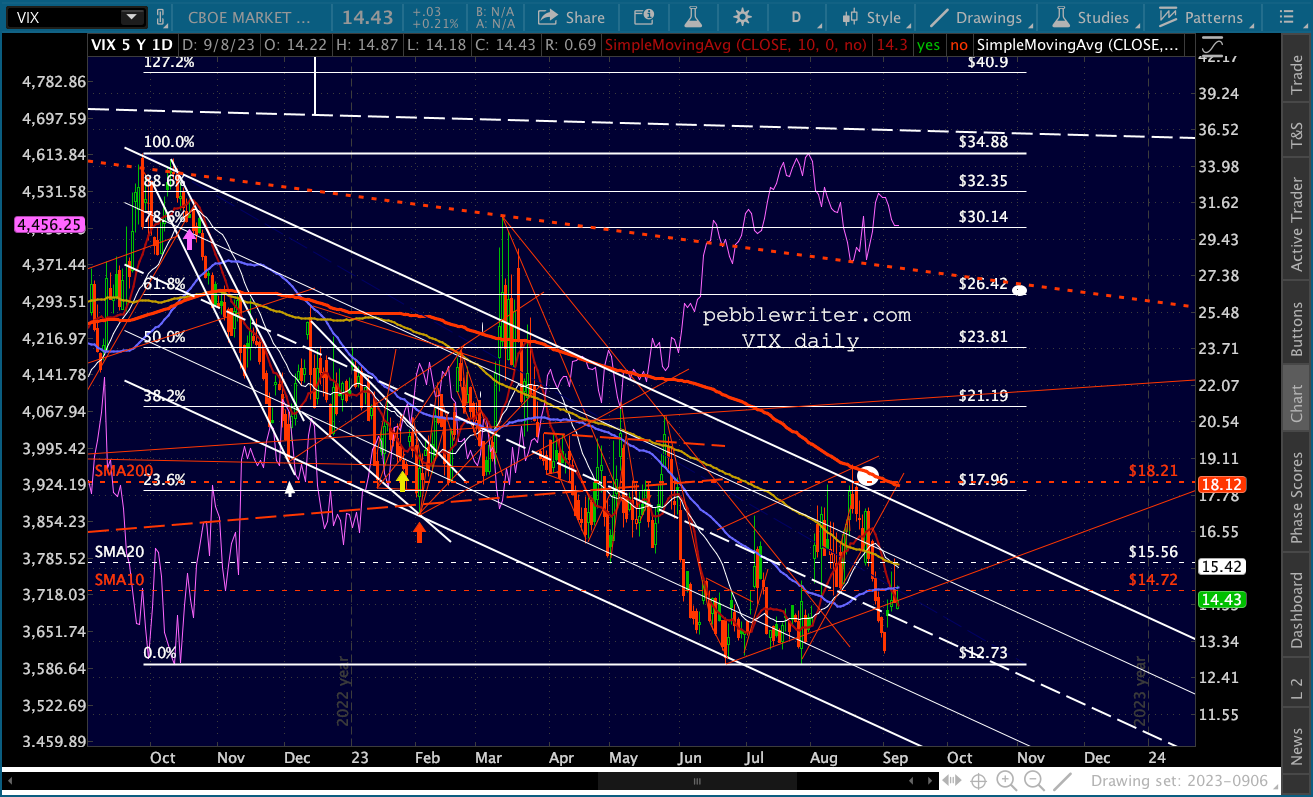Open the D timeframe aggregation dropdown
The height and width of the screenshot is (797, 1313).
(797, 17)
